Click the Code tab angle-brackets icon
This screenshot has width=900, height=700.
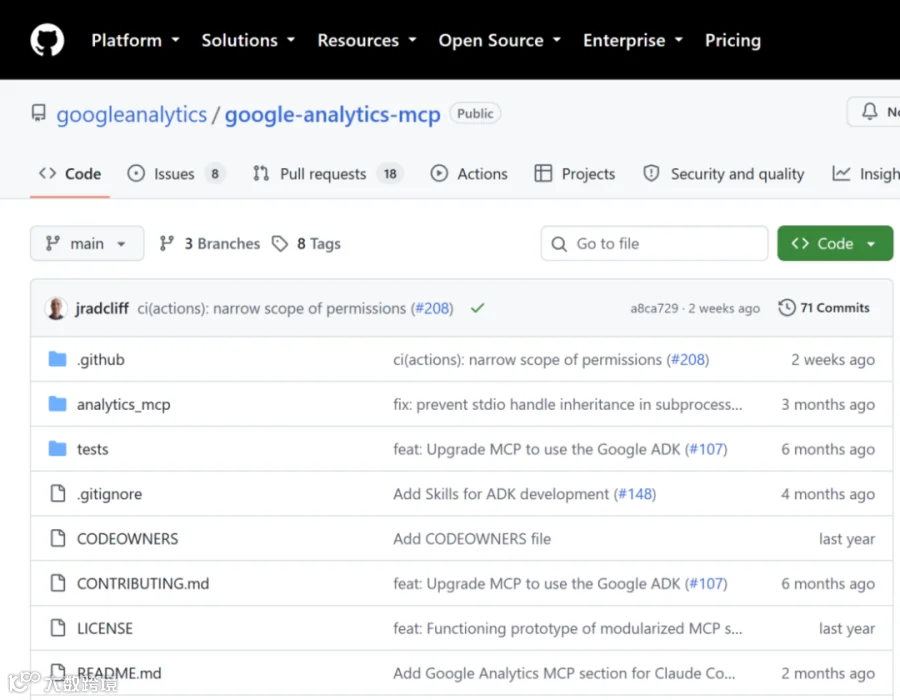point(48,173)
